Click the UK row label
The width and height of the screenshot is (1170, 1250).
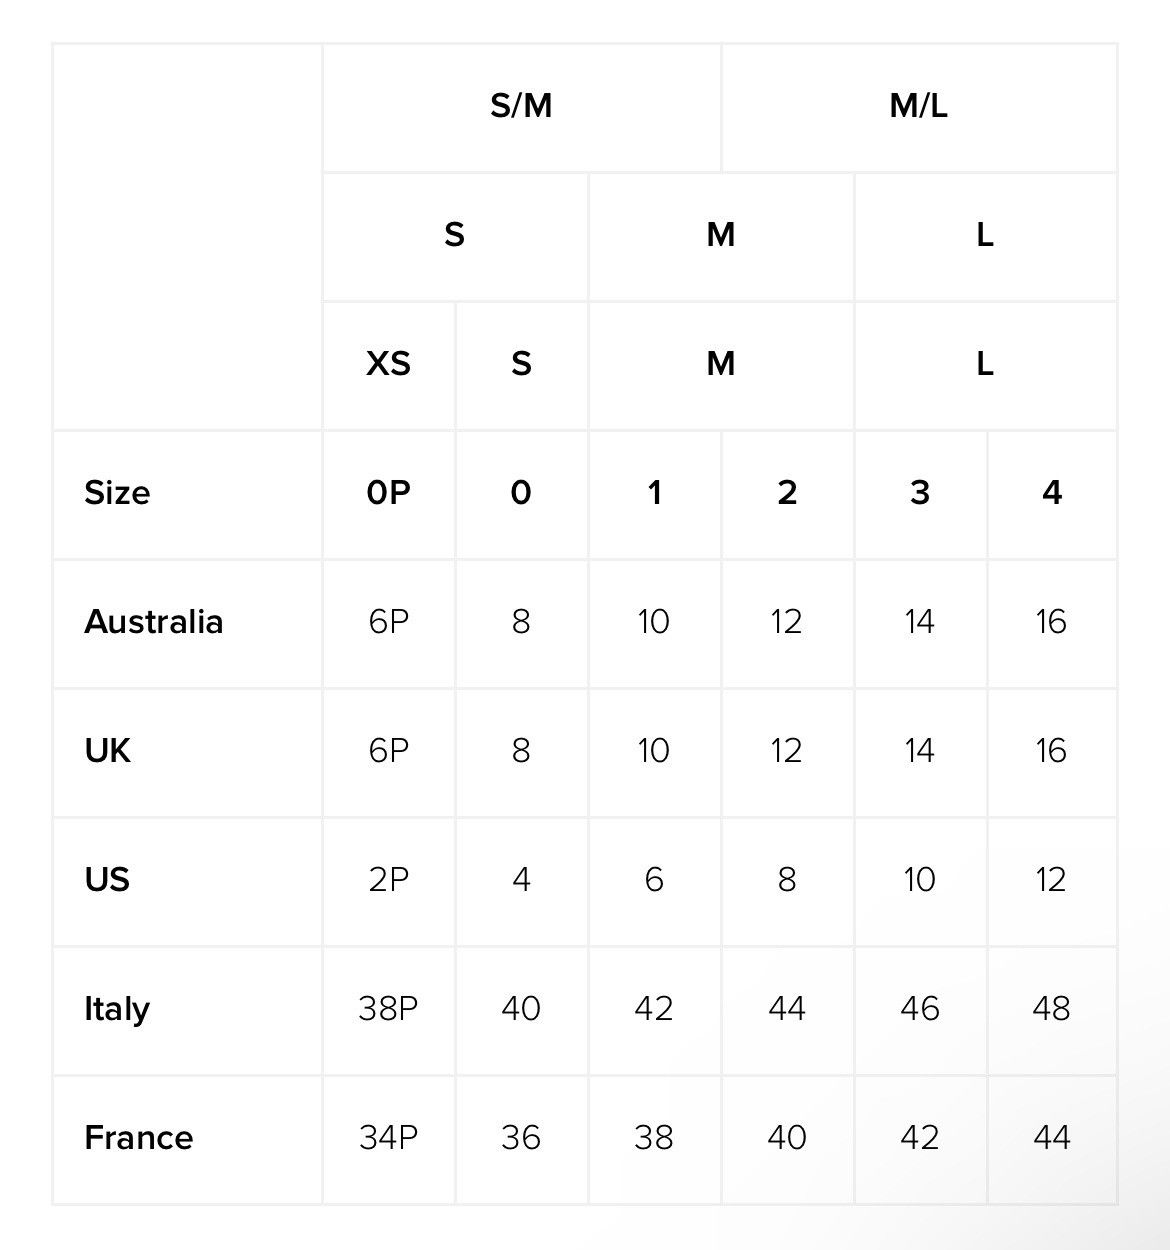point(187,751)
